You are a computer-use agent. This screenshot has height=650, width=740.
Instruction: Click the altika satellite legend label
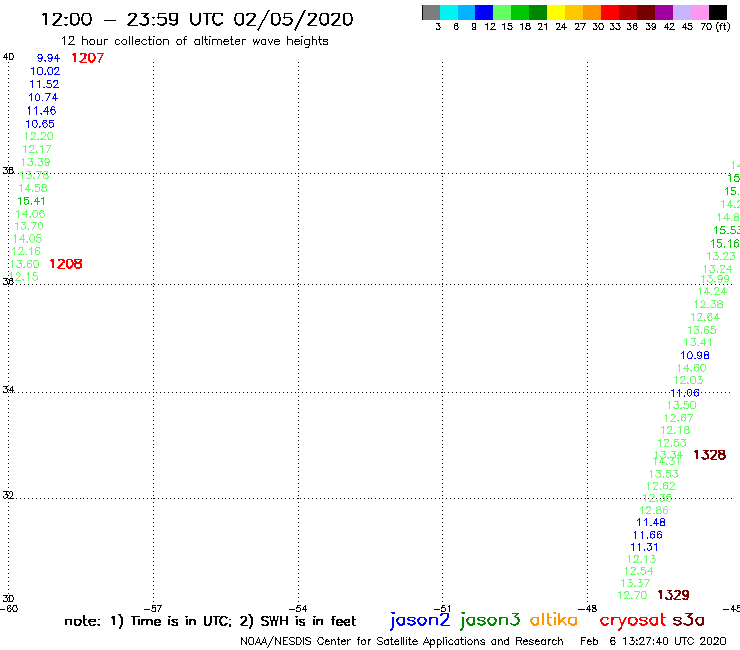[554, 620]
